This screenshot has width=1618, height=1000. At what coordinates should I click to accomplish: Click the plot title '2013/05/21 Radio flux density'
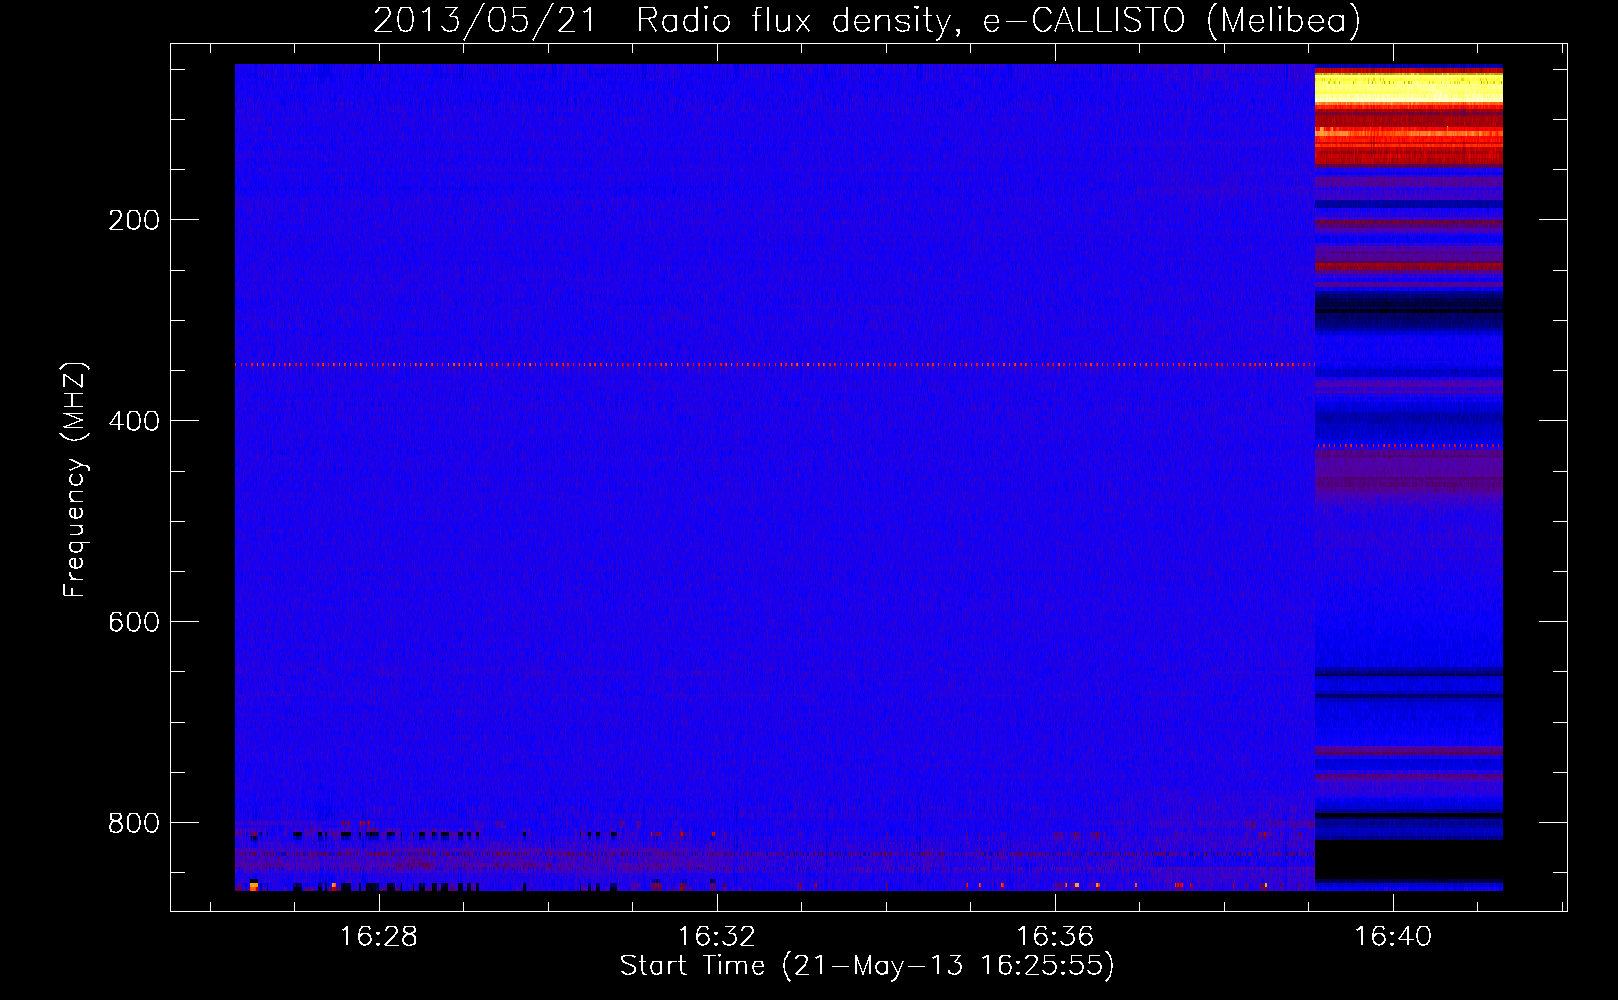pos(661,21)
